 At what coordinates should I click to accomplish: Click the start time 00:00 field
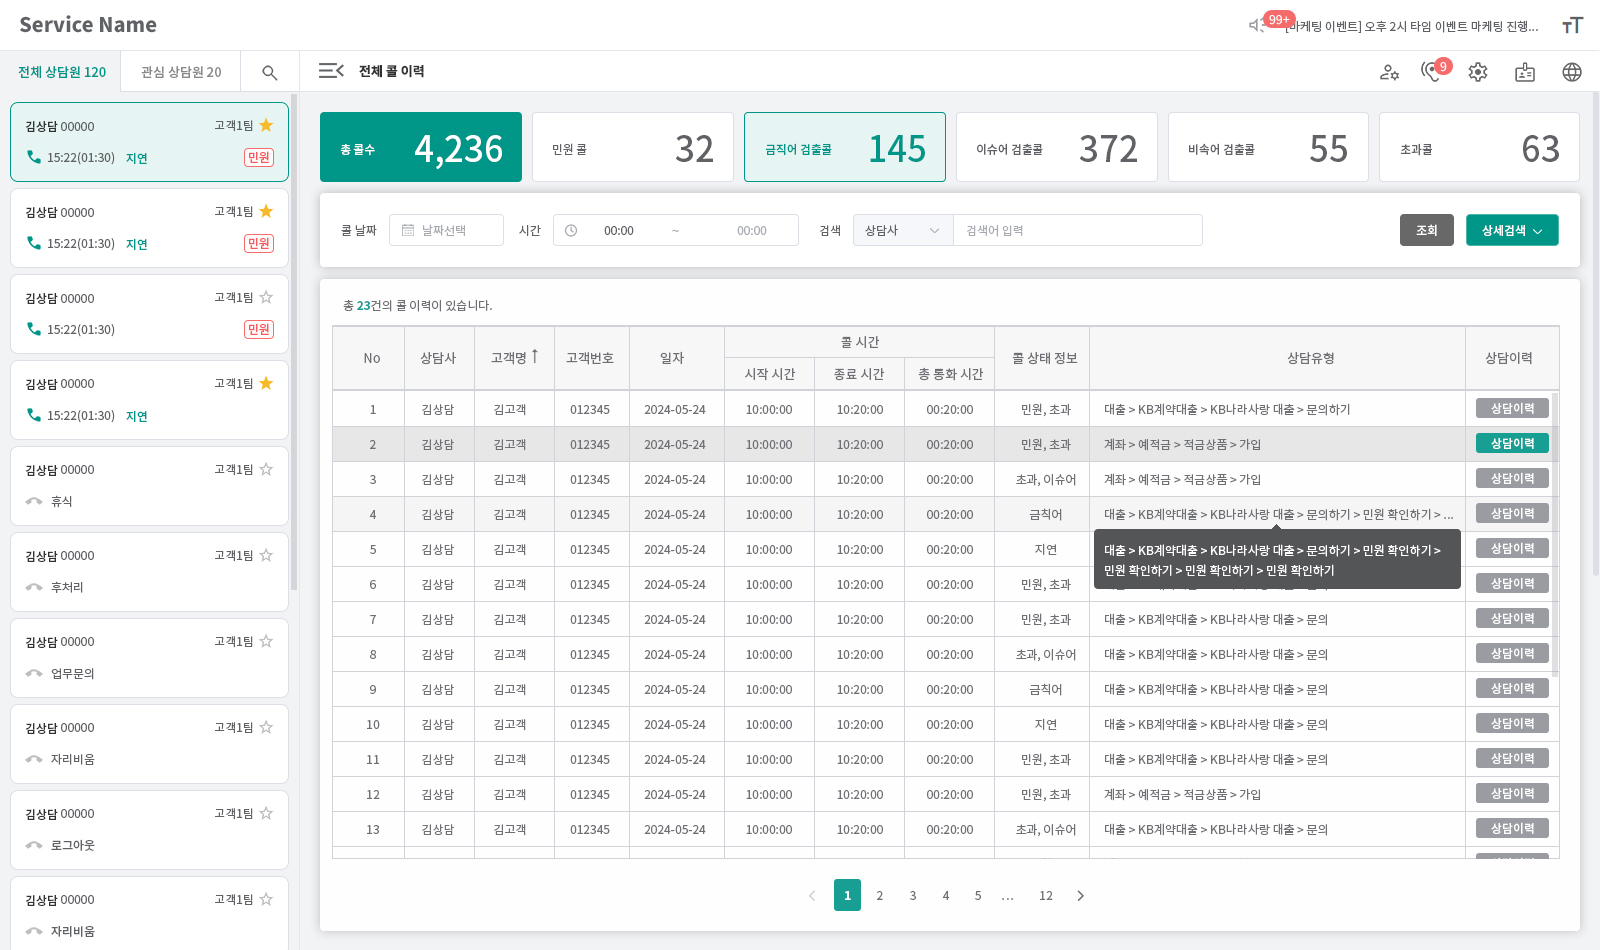pyautogui.click(x=619, y=230)
